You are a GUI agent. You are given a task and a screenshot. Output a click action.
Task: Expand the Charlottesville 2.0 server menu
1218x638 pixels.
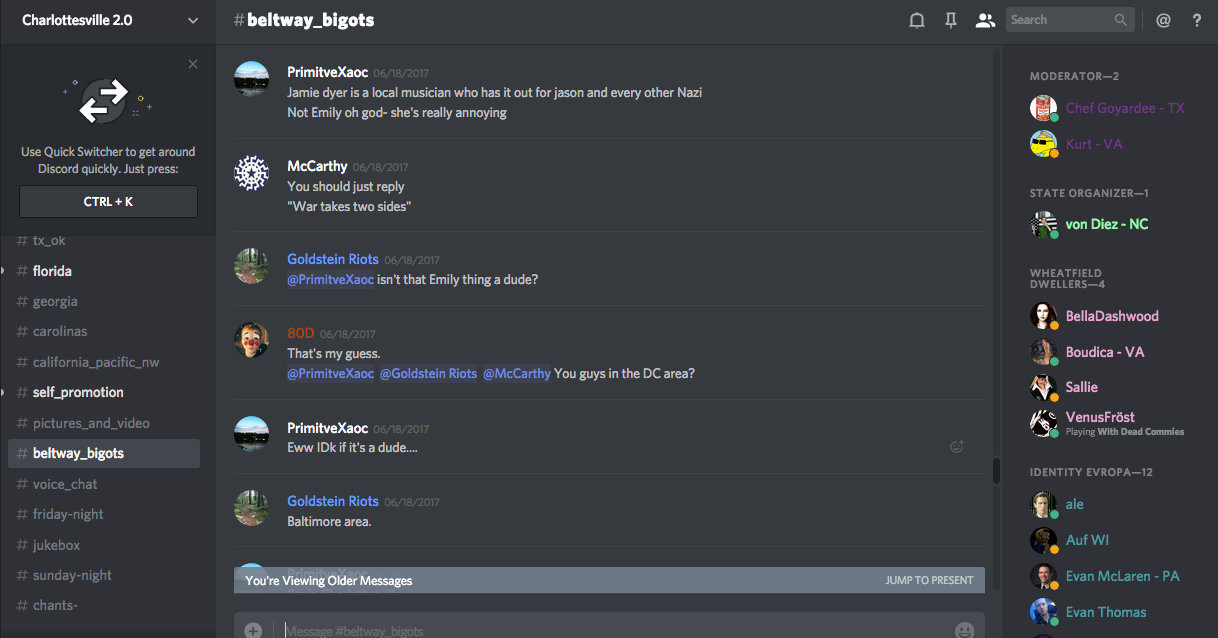193,20
